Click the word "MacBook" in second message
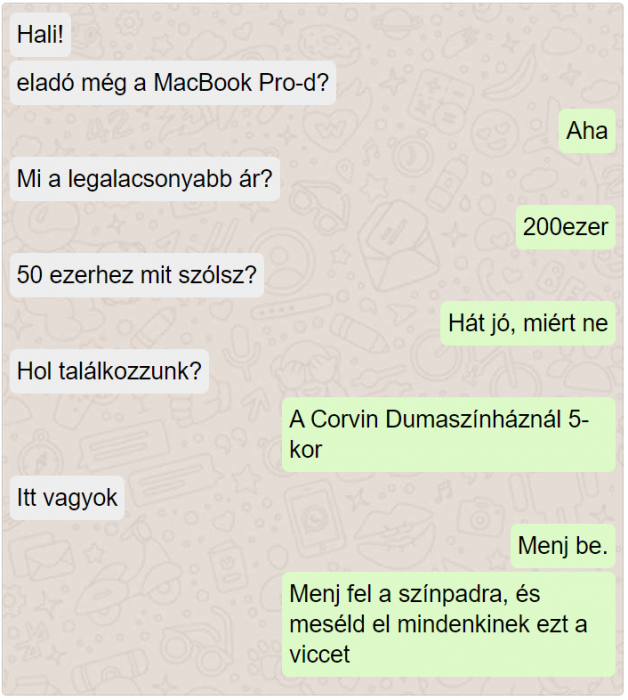This screenshot has height=700, width=628. (203, 83)
